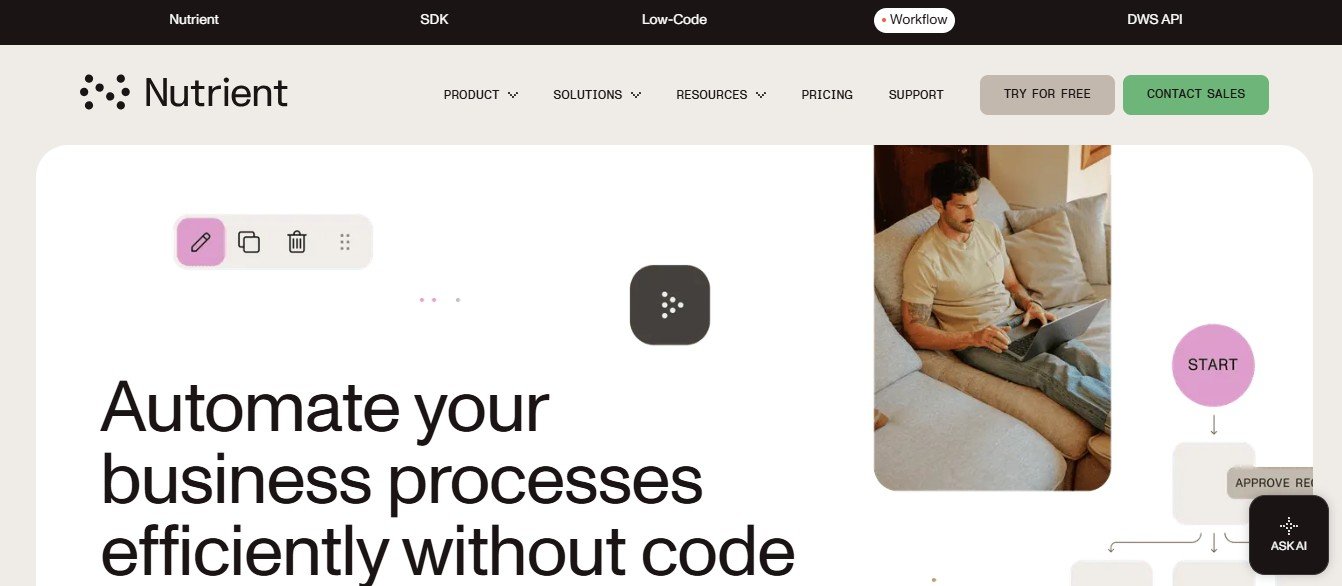Viewport: 1342px width, 586px height.
Task: Go to the Nutrient top tab
Action: [x=194, y=20]
